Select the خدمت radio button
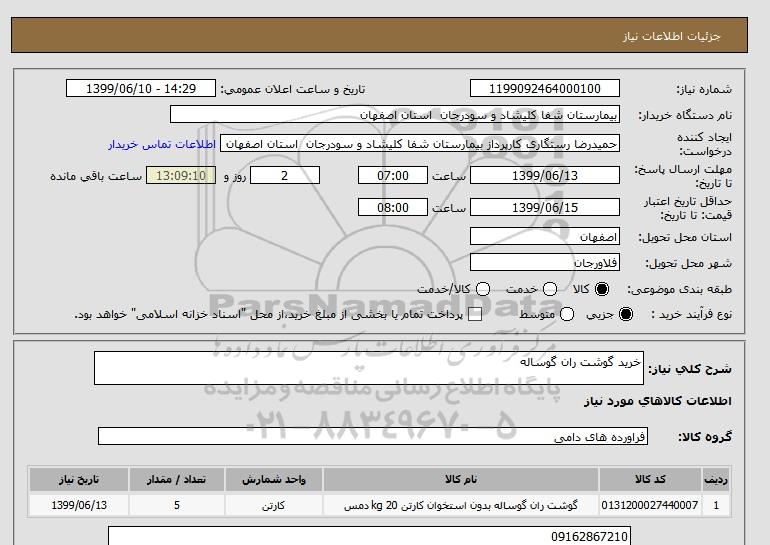 (x=550, y=289)
